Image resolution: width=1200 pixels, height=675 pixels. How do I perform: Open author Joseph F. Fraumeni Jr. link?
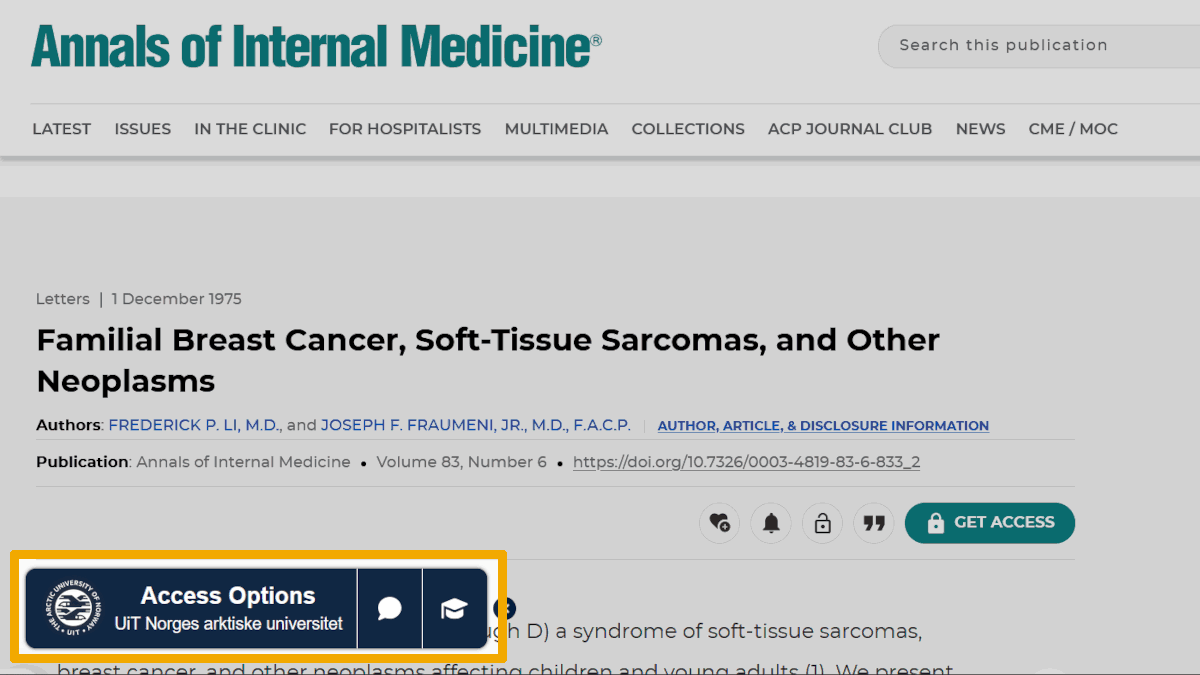pyautogui.click(x=476, y=425)
